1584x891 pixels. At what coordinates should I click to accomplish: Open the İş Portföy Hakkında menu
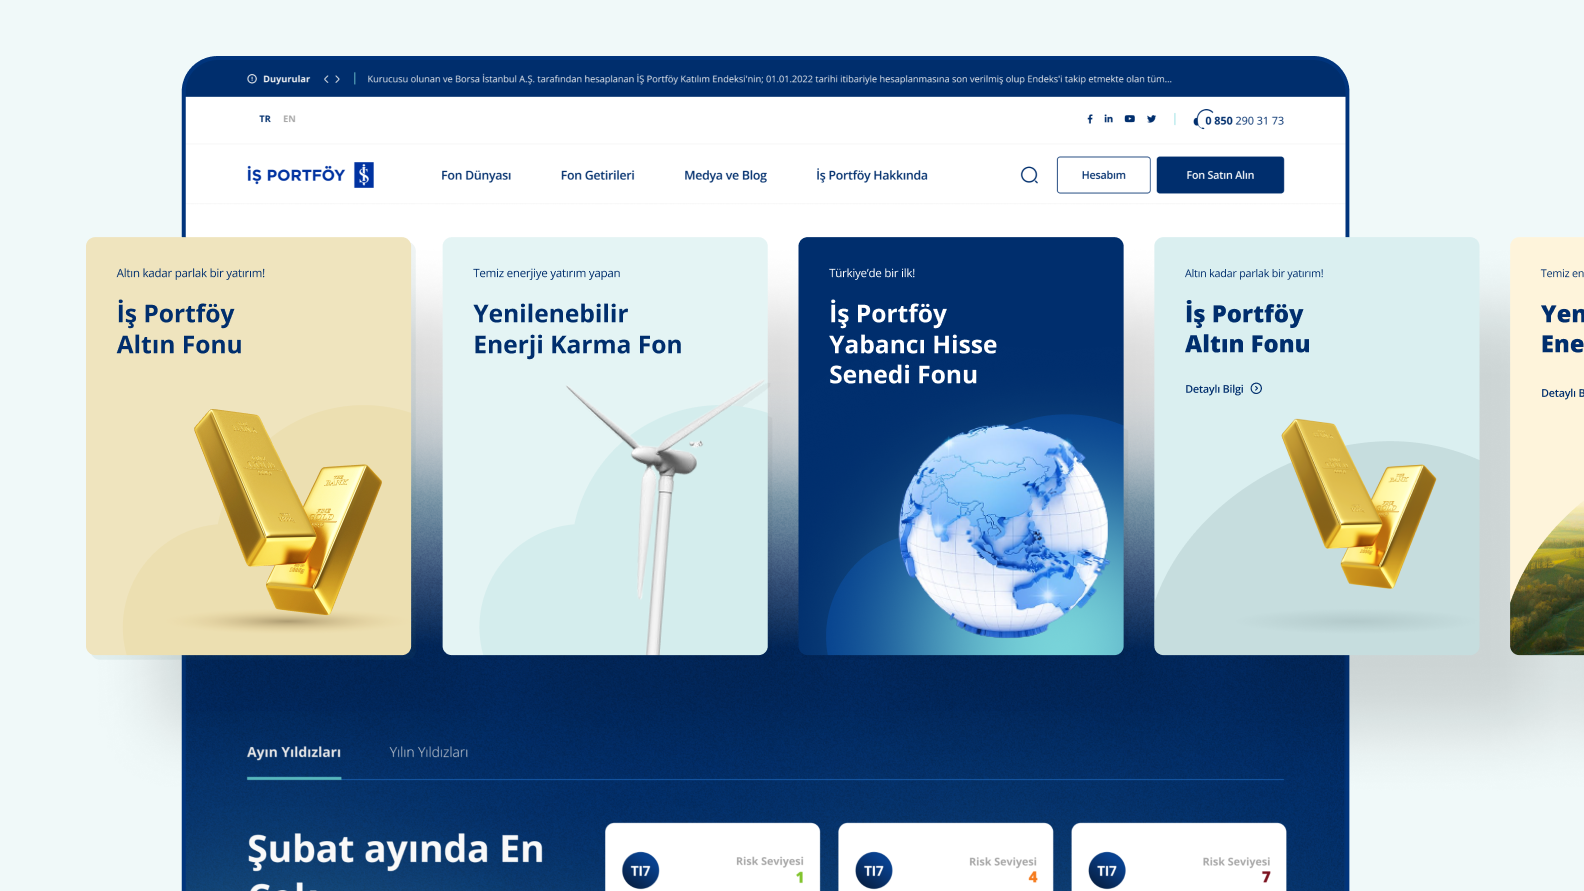tap(872, 175)
